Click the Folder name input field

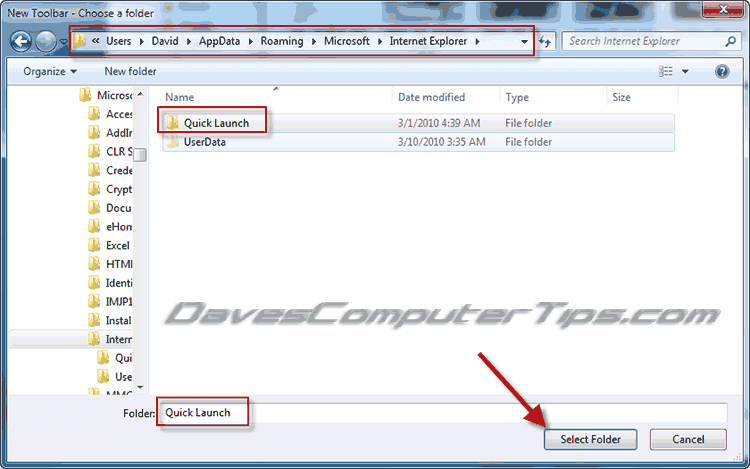(x=442, y=413)
